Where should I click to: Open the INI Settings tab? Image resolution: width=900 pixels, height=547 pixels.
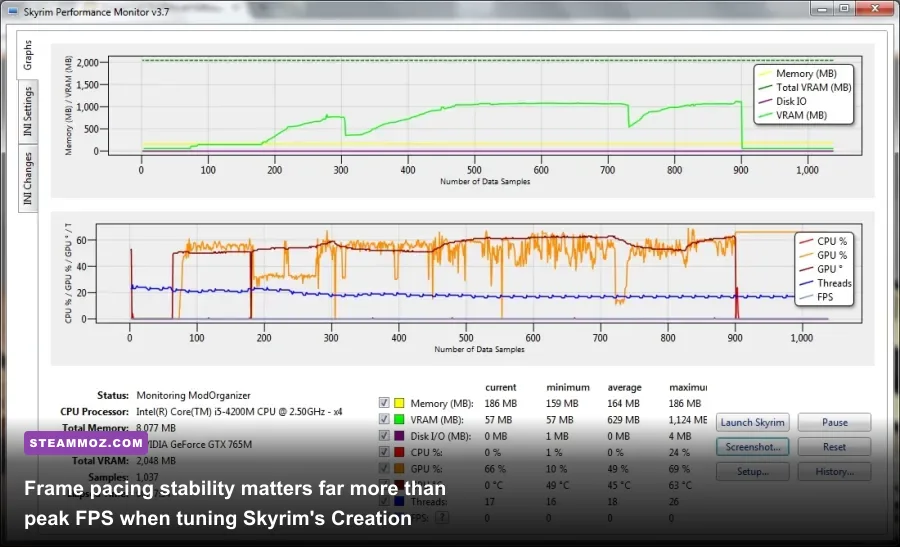28,112
